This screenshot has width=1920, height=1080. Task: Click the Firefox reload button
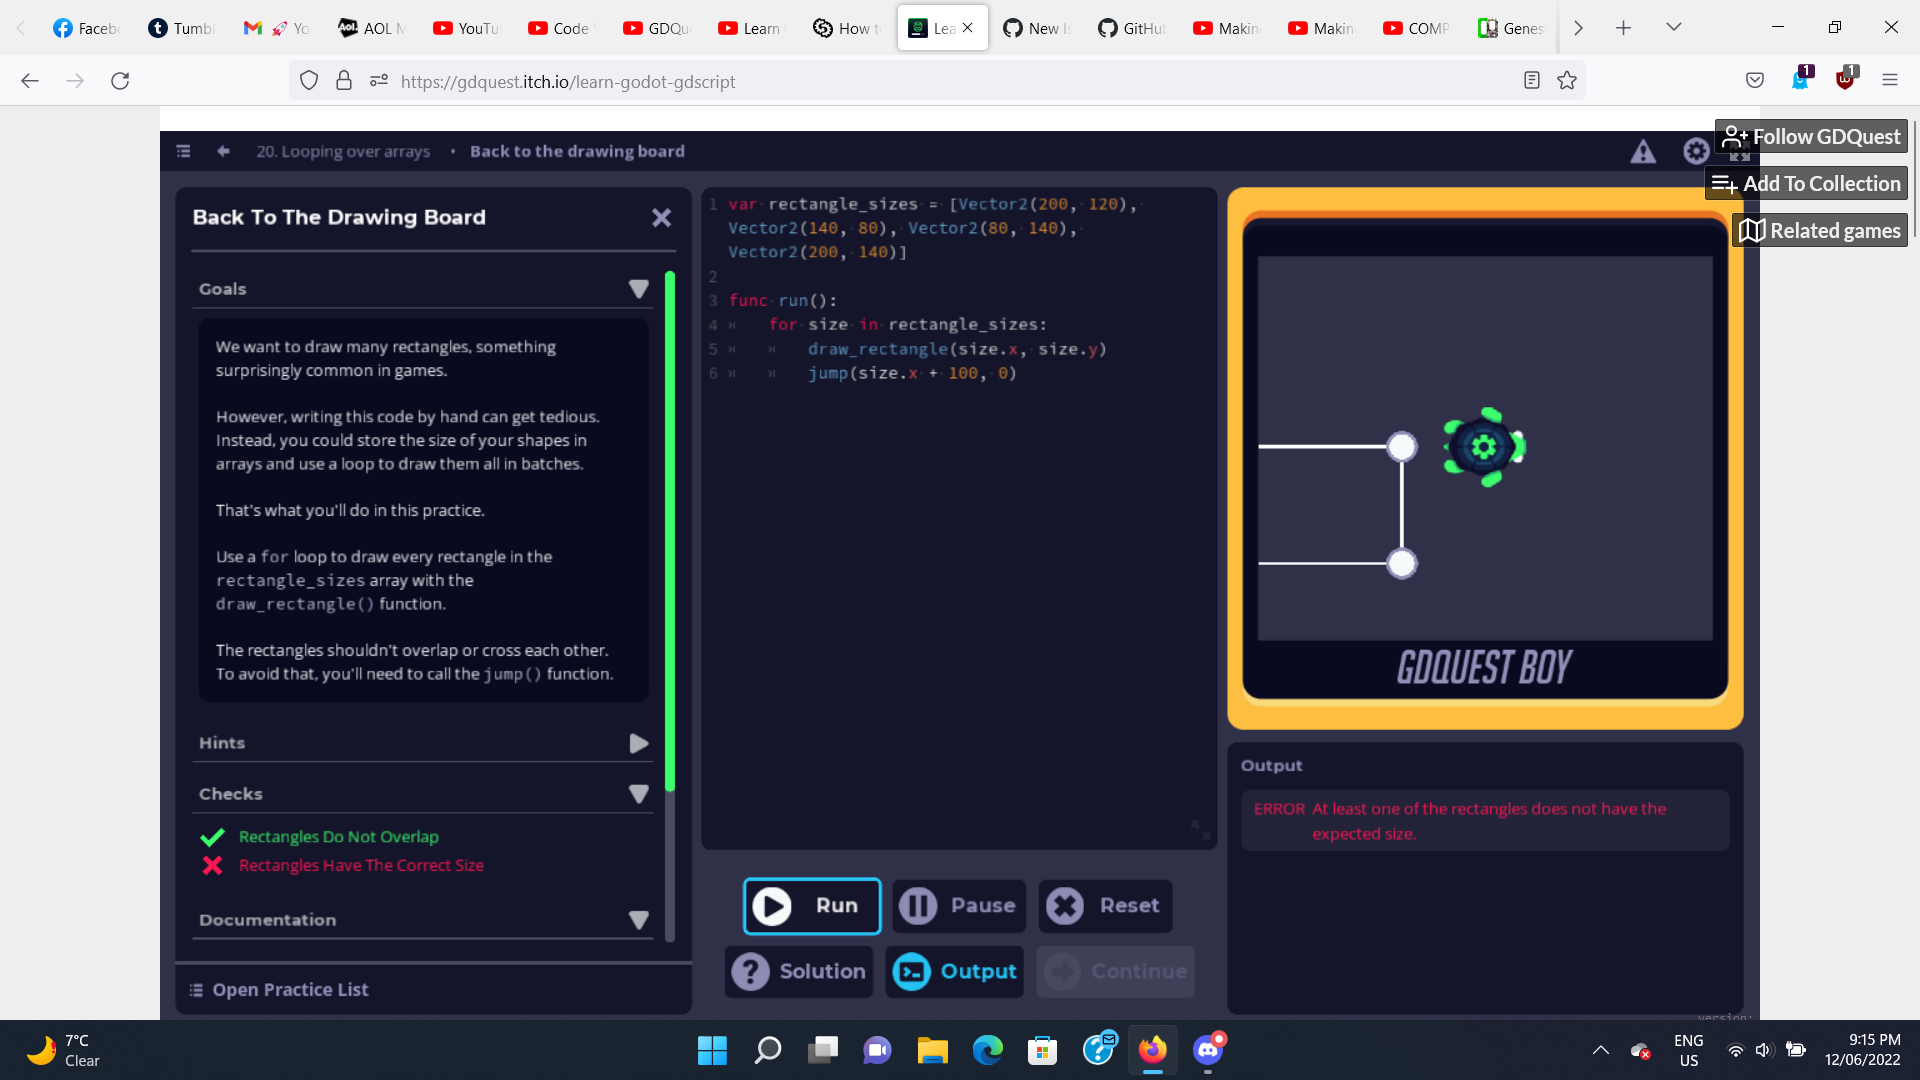click(x=120, y=81)
